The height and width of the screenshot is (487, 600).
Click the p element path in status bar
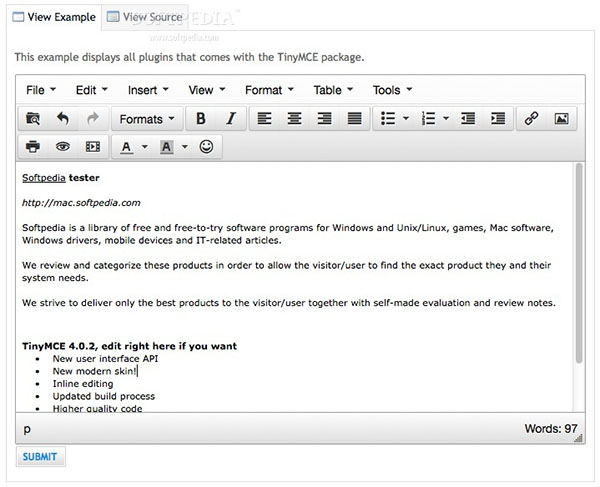tap(26, 429)
